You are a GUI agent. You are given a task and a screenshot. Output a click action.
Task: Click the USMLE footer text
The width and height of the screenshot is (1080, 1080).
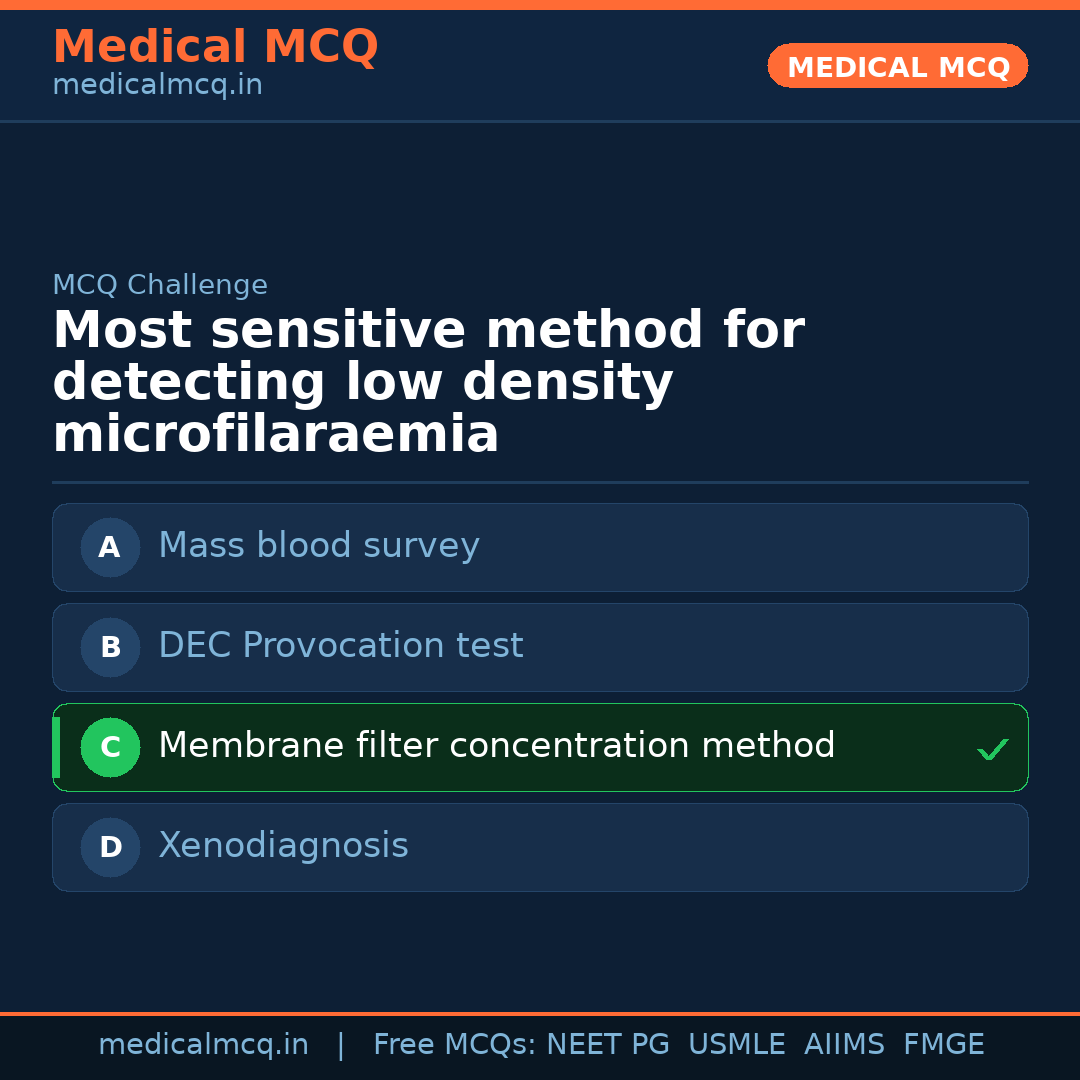(x=737, y=1045)
